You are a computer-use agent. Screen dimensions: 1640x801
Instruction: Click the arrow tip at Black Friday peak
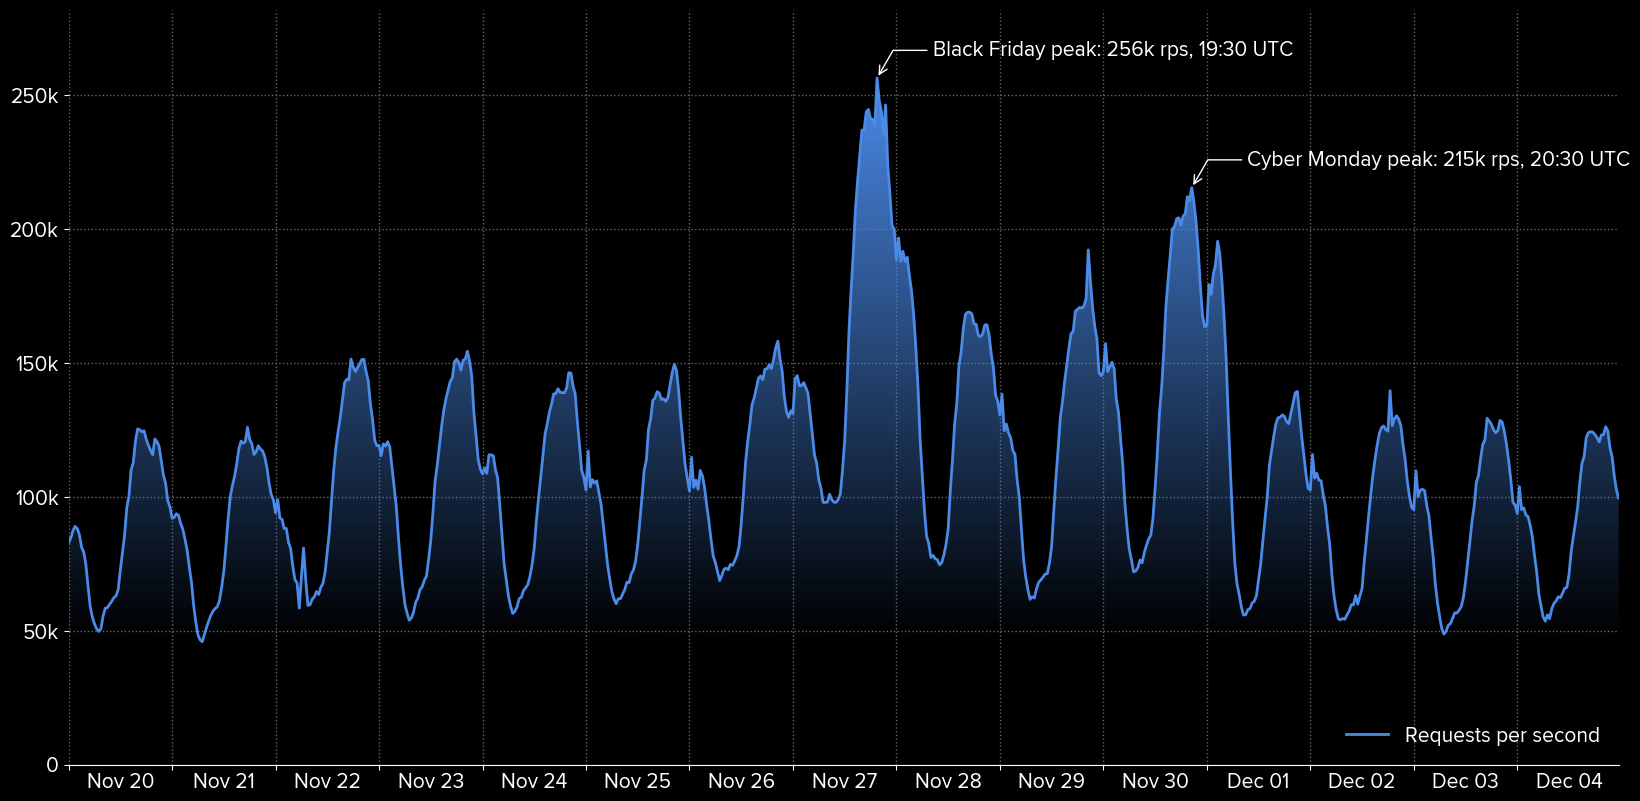(x=879, y=75)
